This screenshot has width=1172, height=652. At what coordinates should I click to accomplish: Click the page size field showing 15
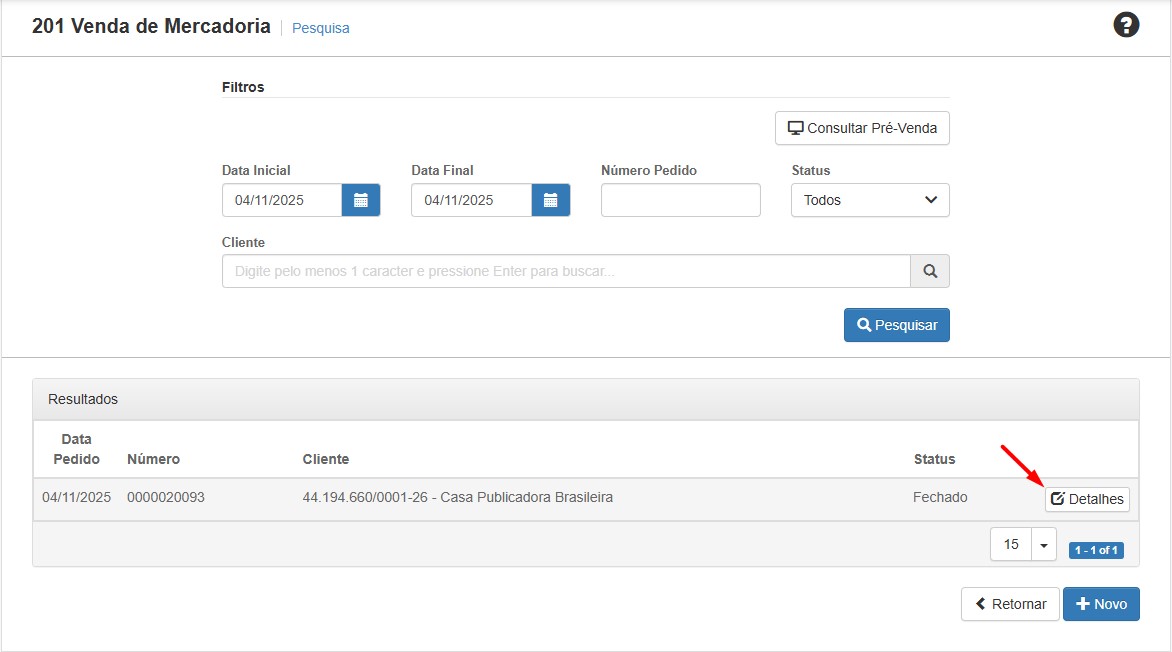click(x=1011, y=545)
